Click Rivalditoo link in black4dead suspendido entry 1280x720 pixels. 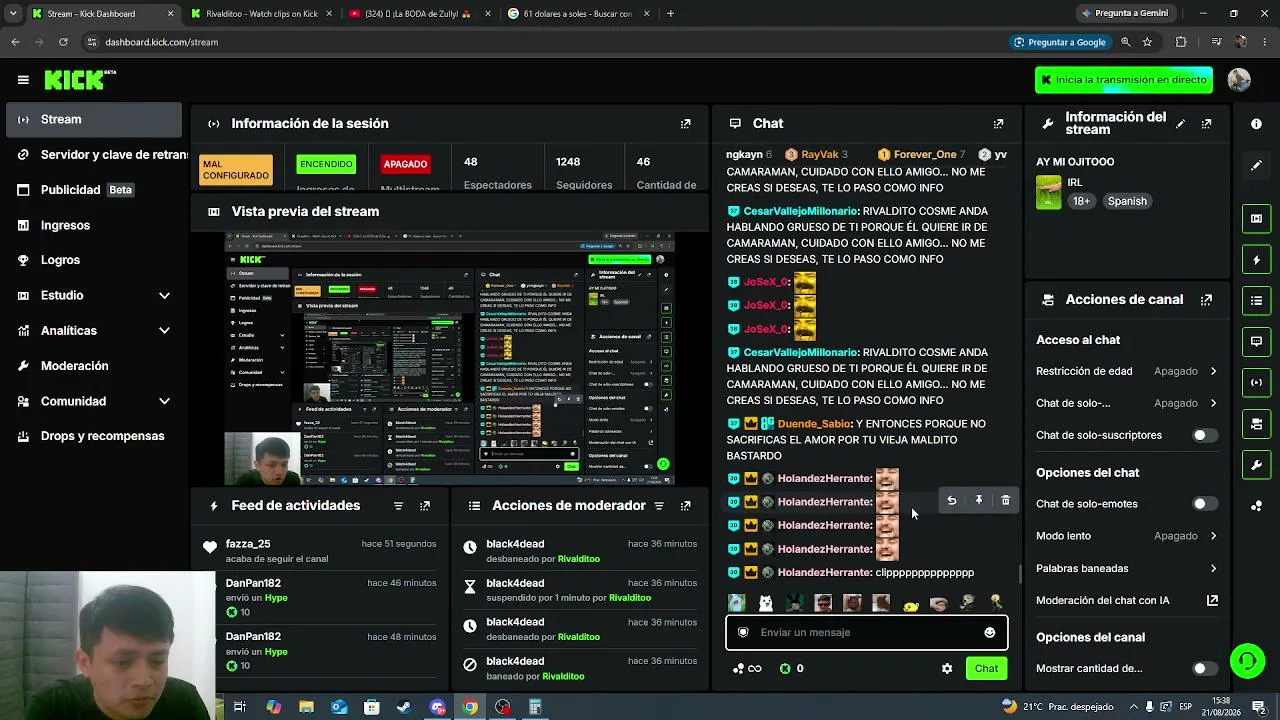[x=629, y=598]
